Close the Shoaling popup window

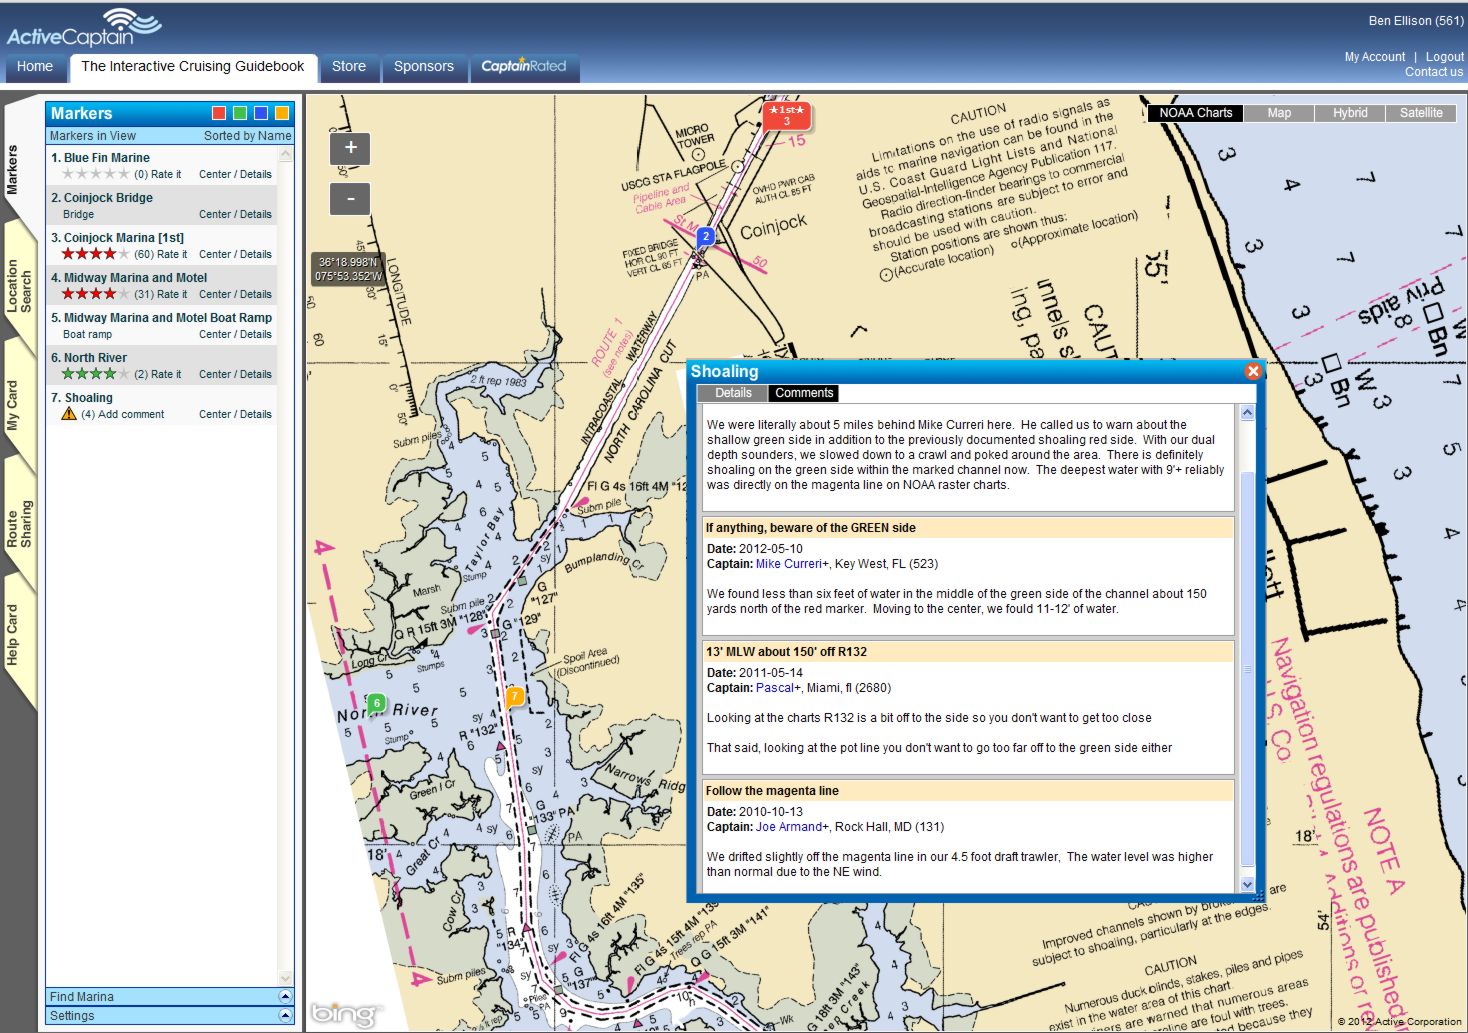1252,371
